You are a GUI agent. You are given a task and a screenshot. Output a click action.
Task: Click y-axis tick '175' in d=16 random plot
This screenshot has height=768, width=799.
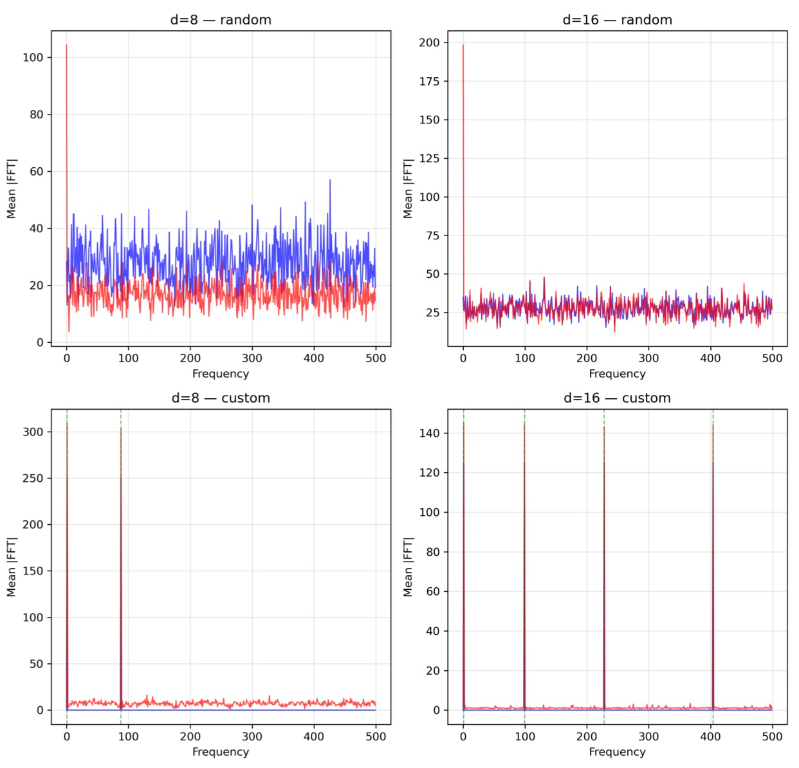[x=430, y=82]
